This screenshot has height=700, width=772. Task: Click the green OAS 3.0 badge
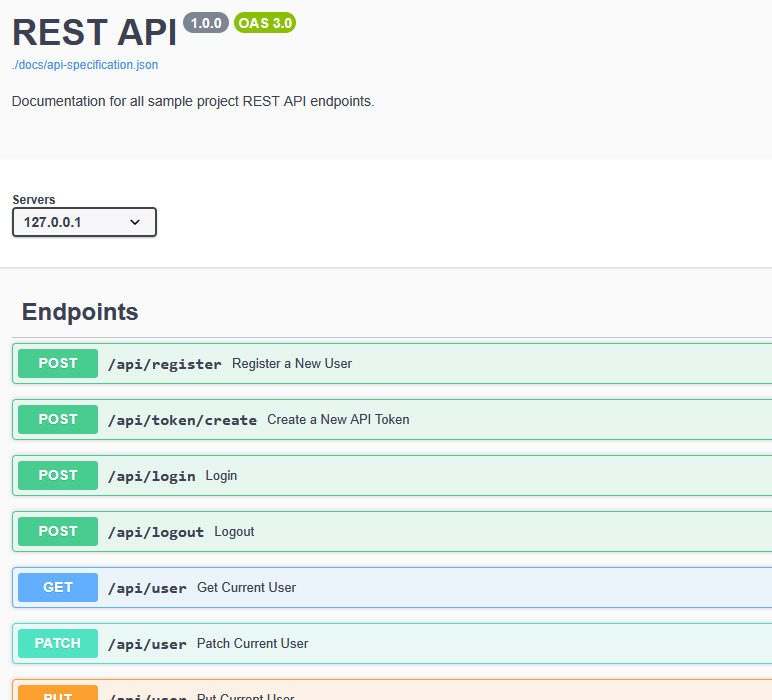(x=265, y=23)
